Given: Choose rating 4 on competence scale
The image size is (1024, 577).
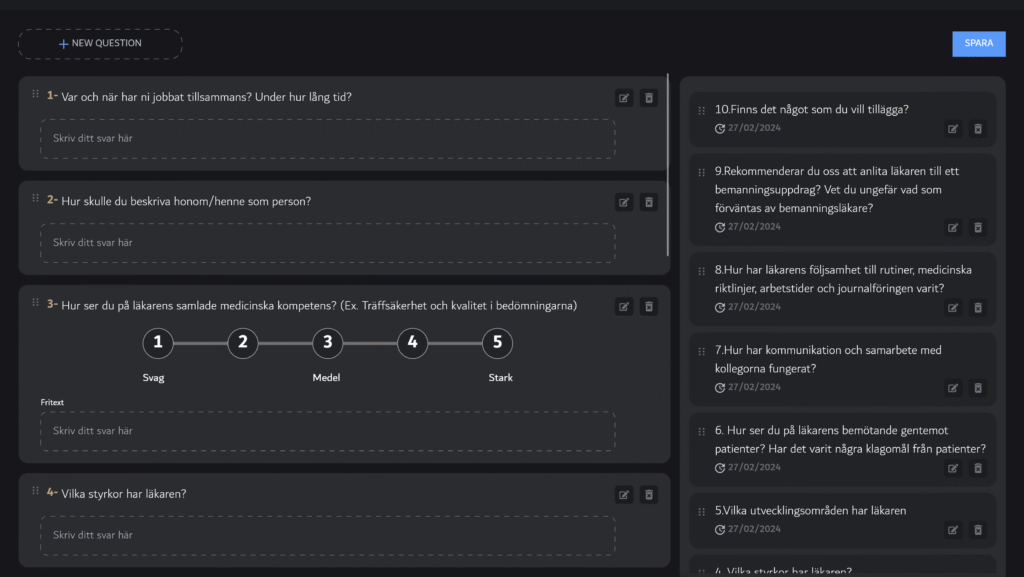Looking at the screenshot, I should point(413,344).
